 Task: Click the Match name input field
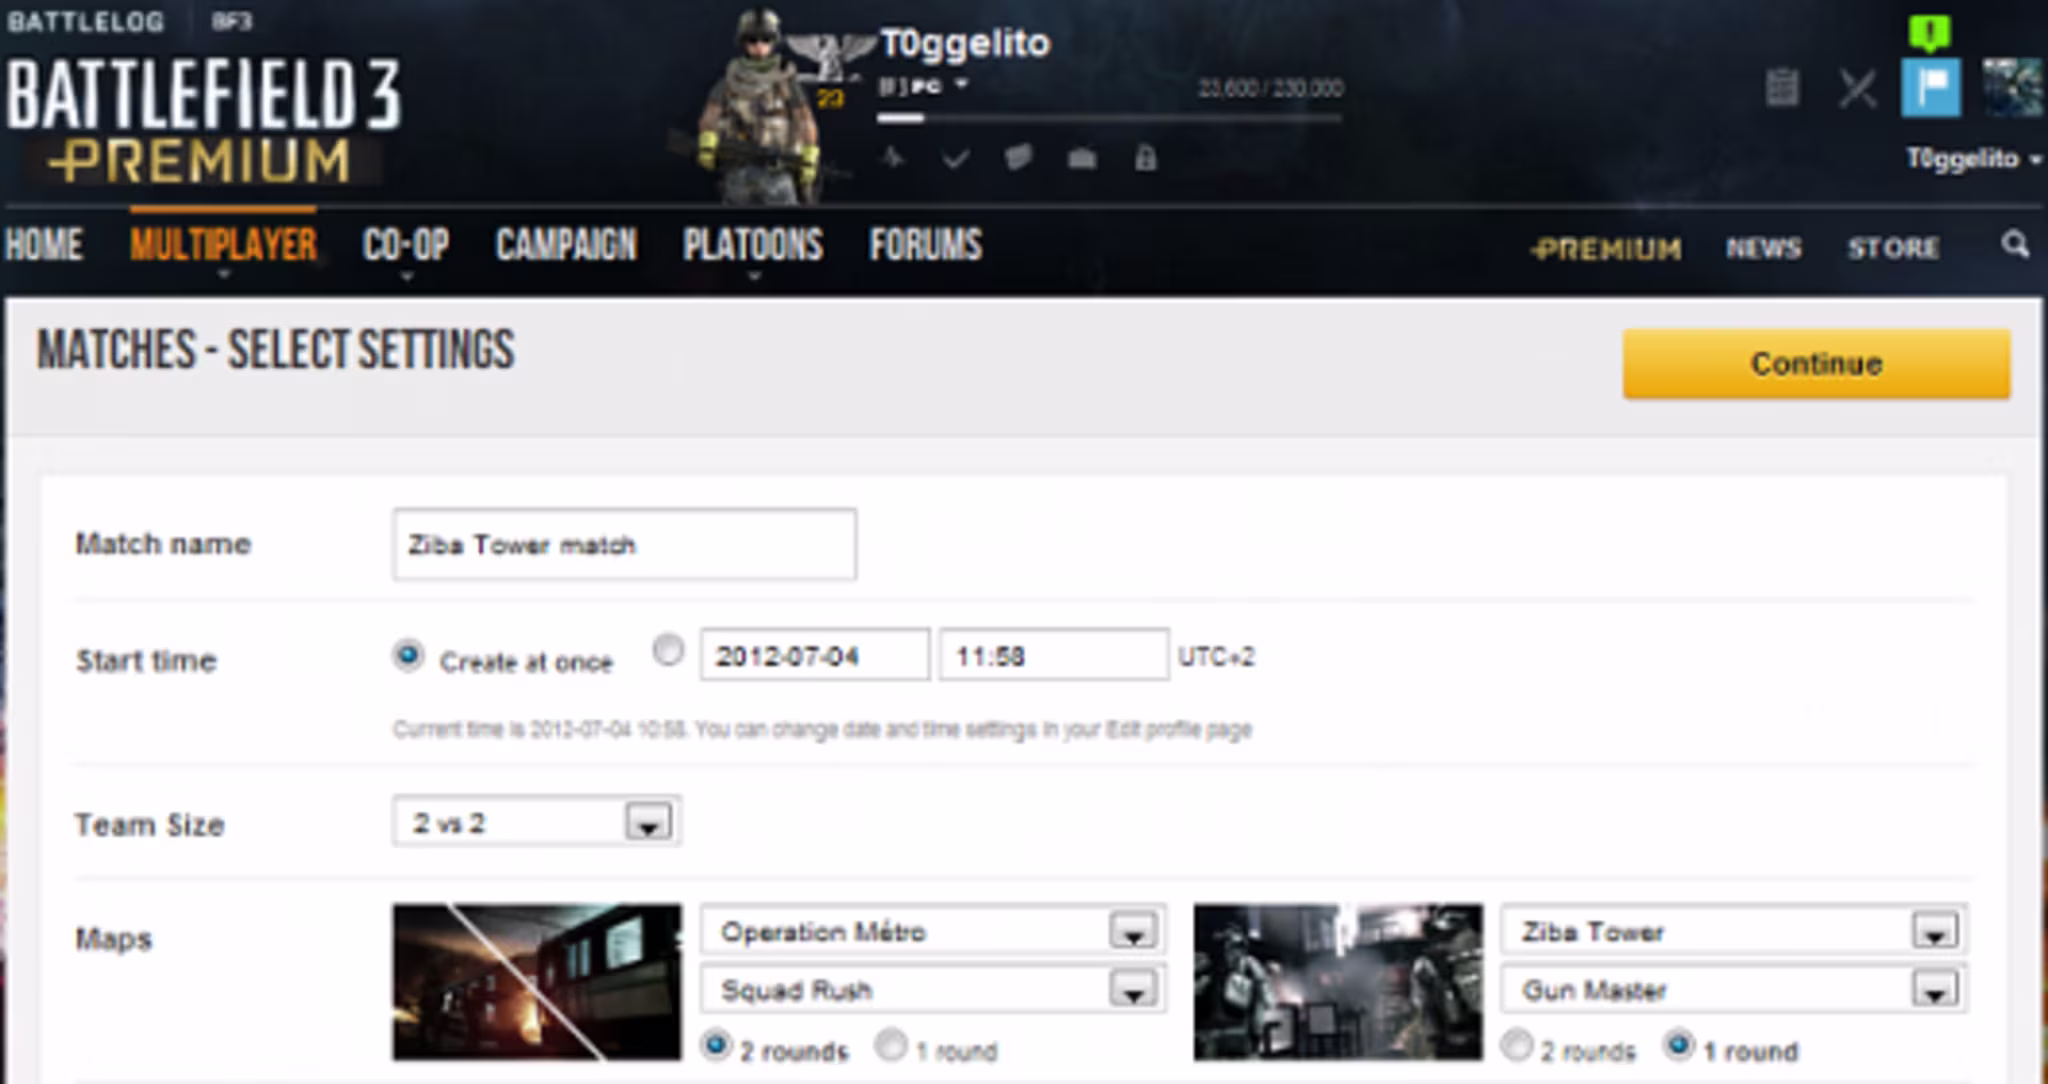pos(624,544)
